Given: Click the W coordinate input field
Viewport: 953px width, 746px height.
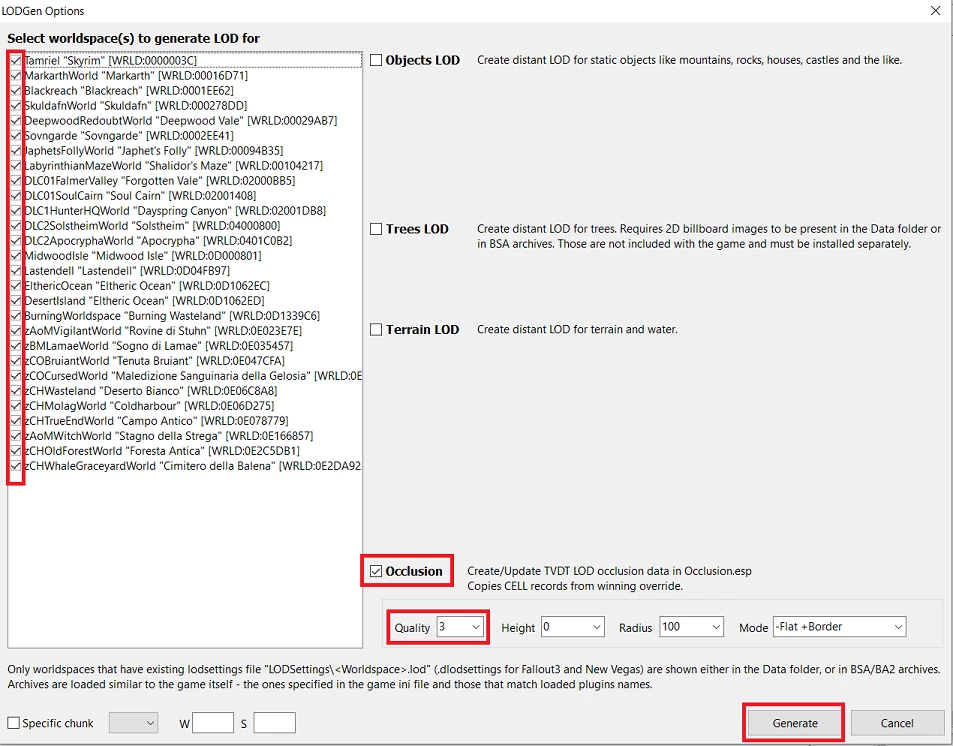Looking at the screenshot, I should (213, 723).
